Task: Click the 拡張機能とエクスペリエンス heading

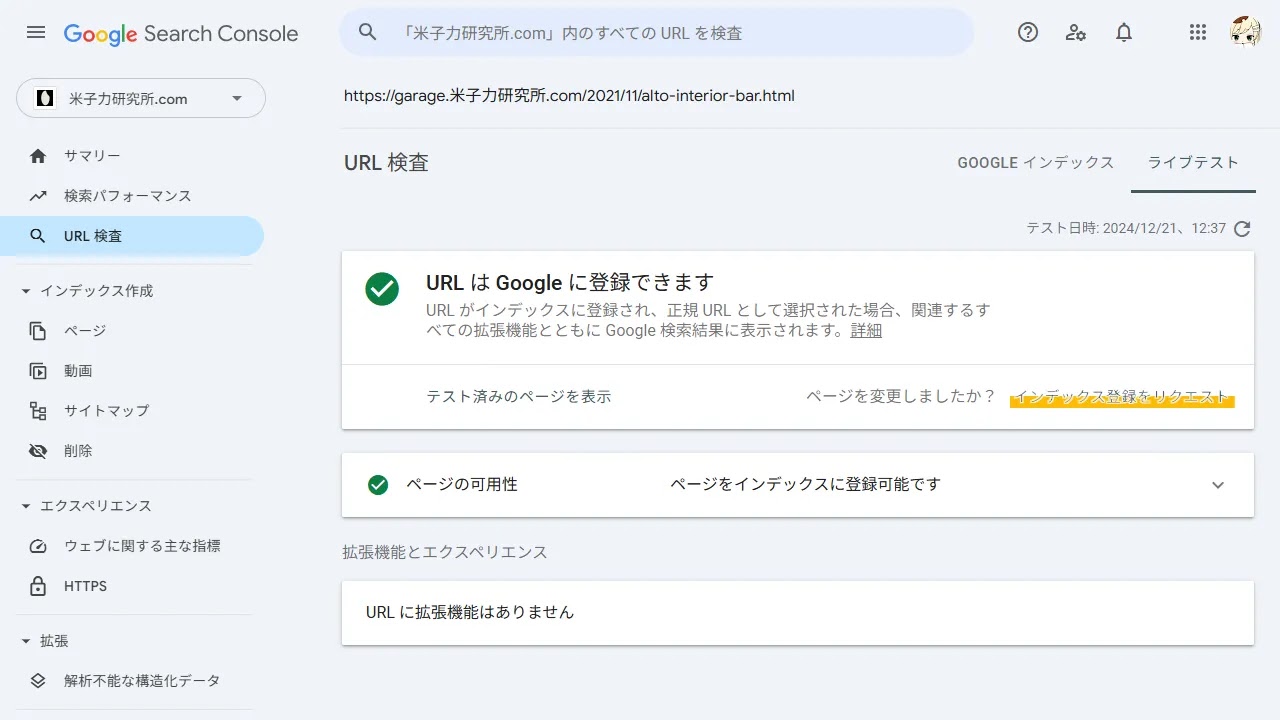Action: 445,552
